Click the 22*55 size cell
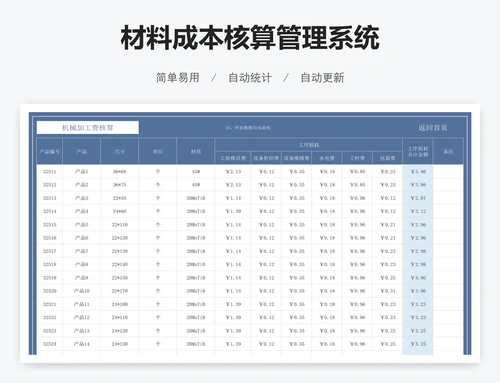Viewport: 500px width, 383px height. click(x=119, y=198)
